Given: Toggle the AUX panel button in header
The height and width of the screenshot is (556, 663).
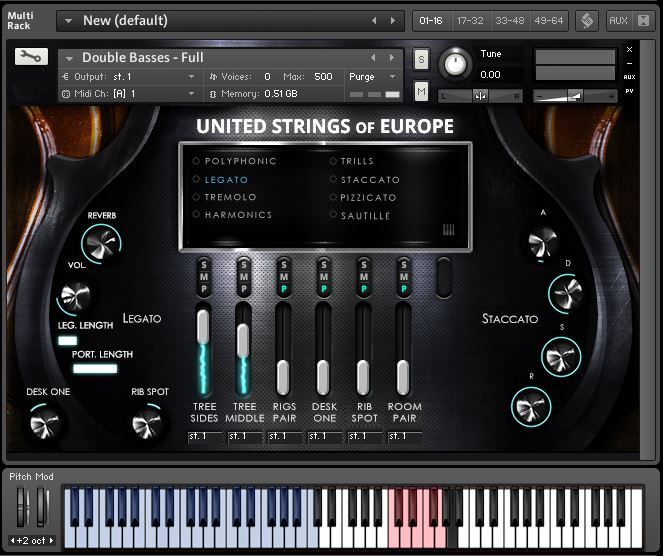Looking at the screenshot, I should pos(618,21).
